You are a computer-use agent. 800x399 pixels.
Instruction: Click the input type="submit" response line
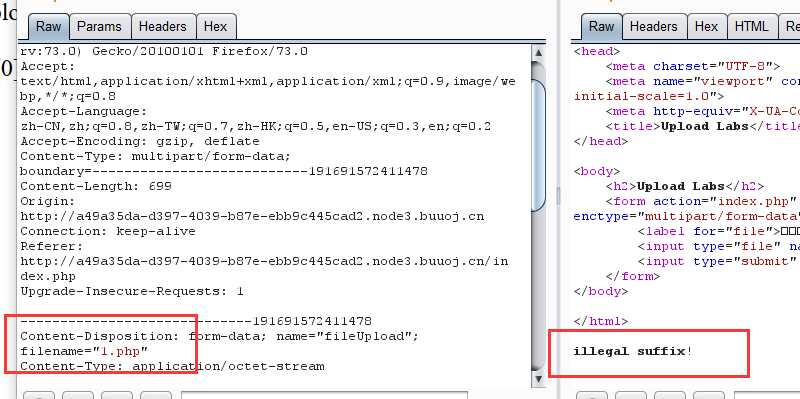point(718,261)
